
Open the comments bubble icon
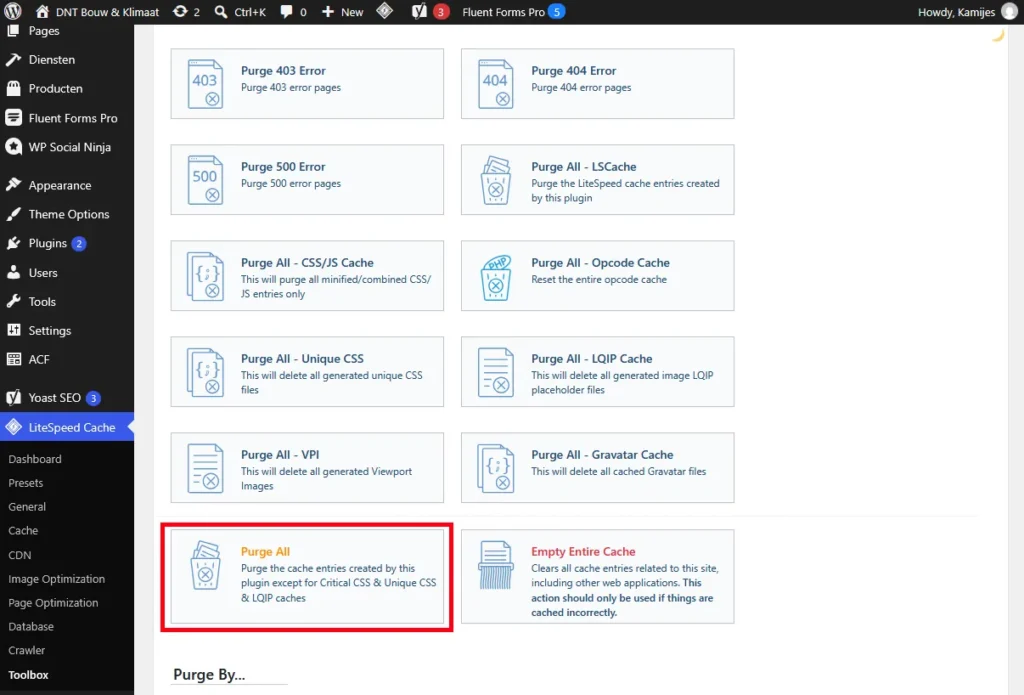pyautogui.click(x=286, y=12)
